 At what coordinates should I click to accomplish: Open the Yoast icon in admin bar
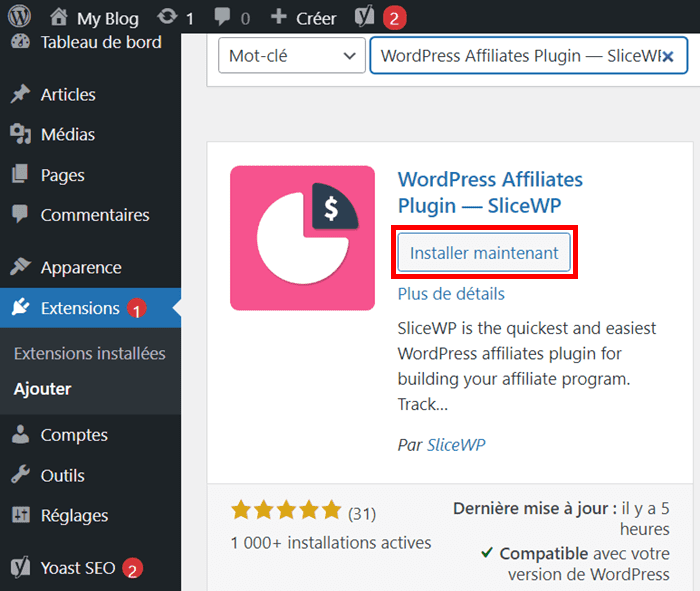click(x=364, y=17)
